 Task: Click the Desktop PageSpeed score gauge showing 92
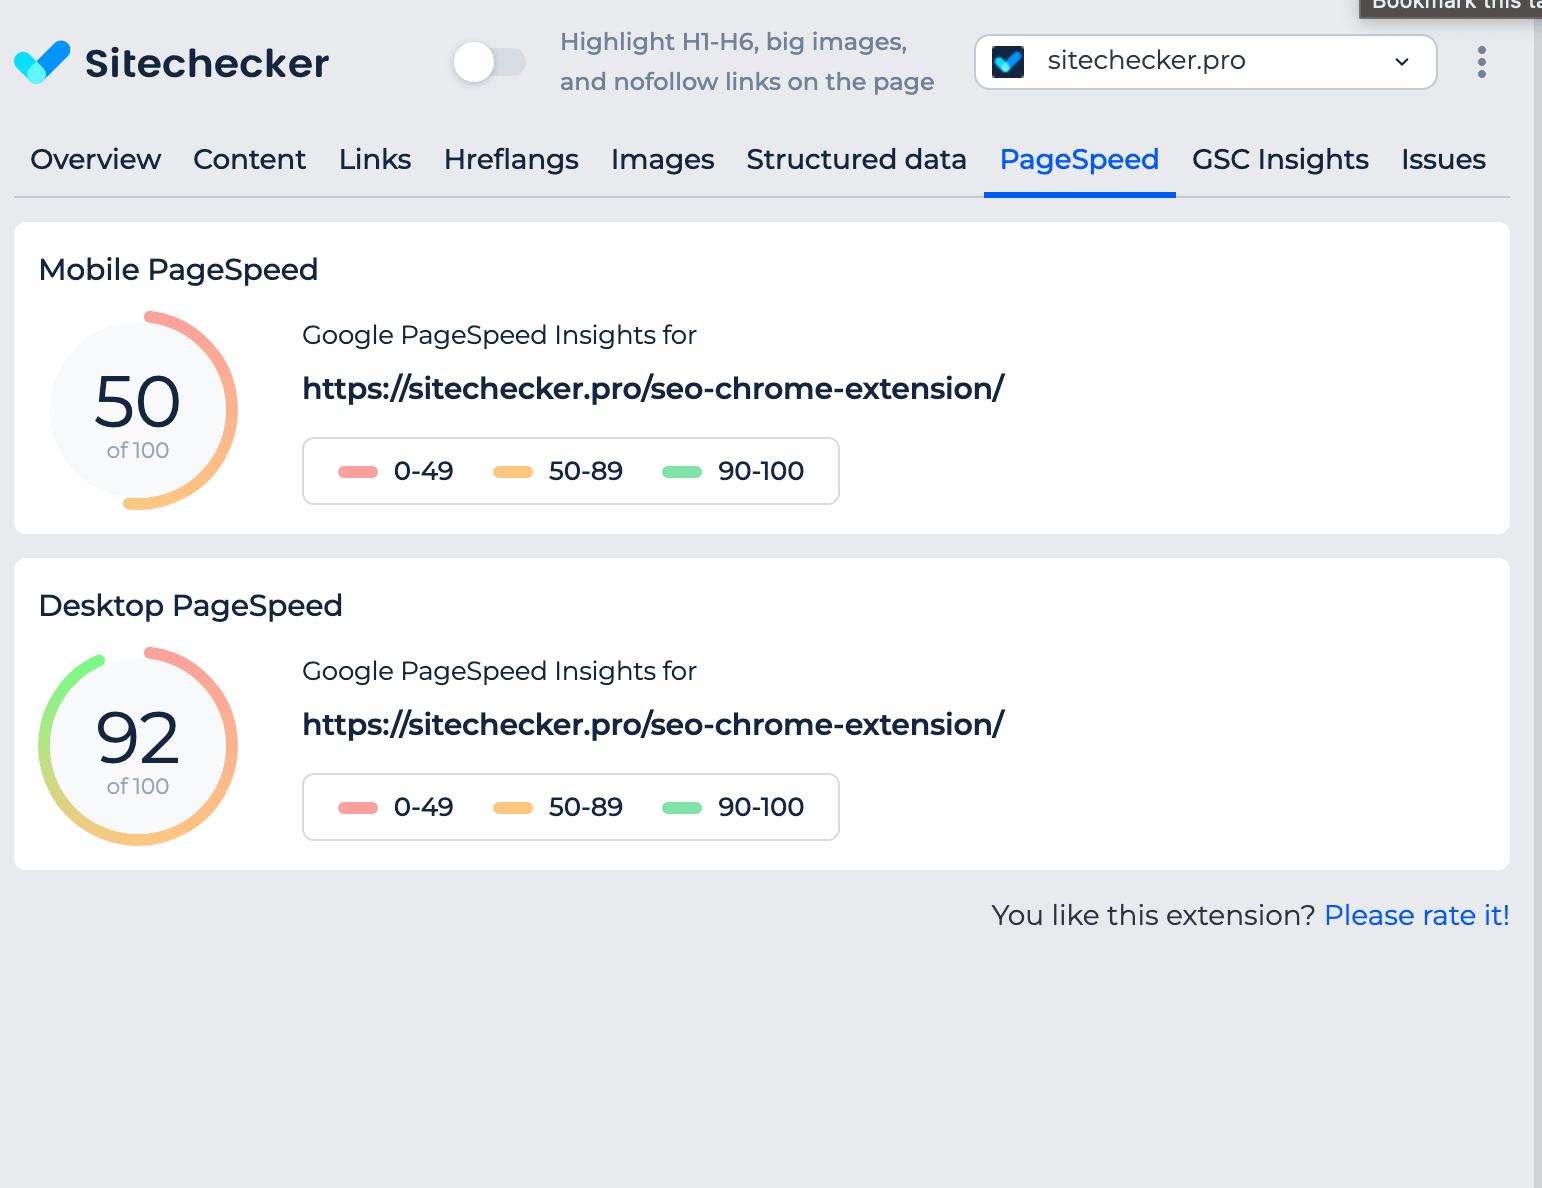tap(138, 746)
